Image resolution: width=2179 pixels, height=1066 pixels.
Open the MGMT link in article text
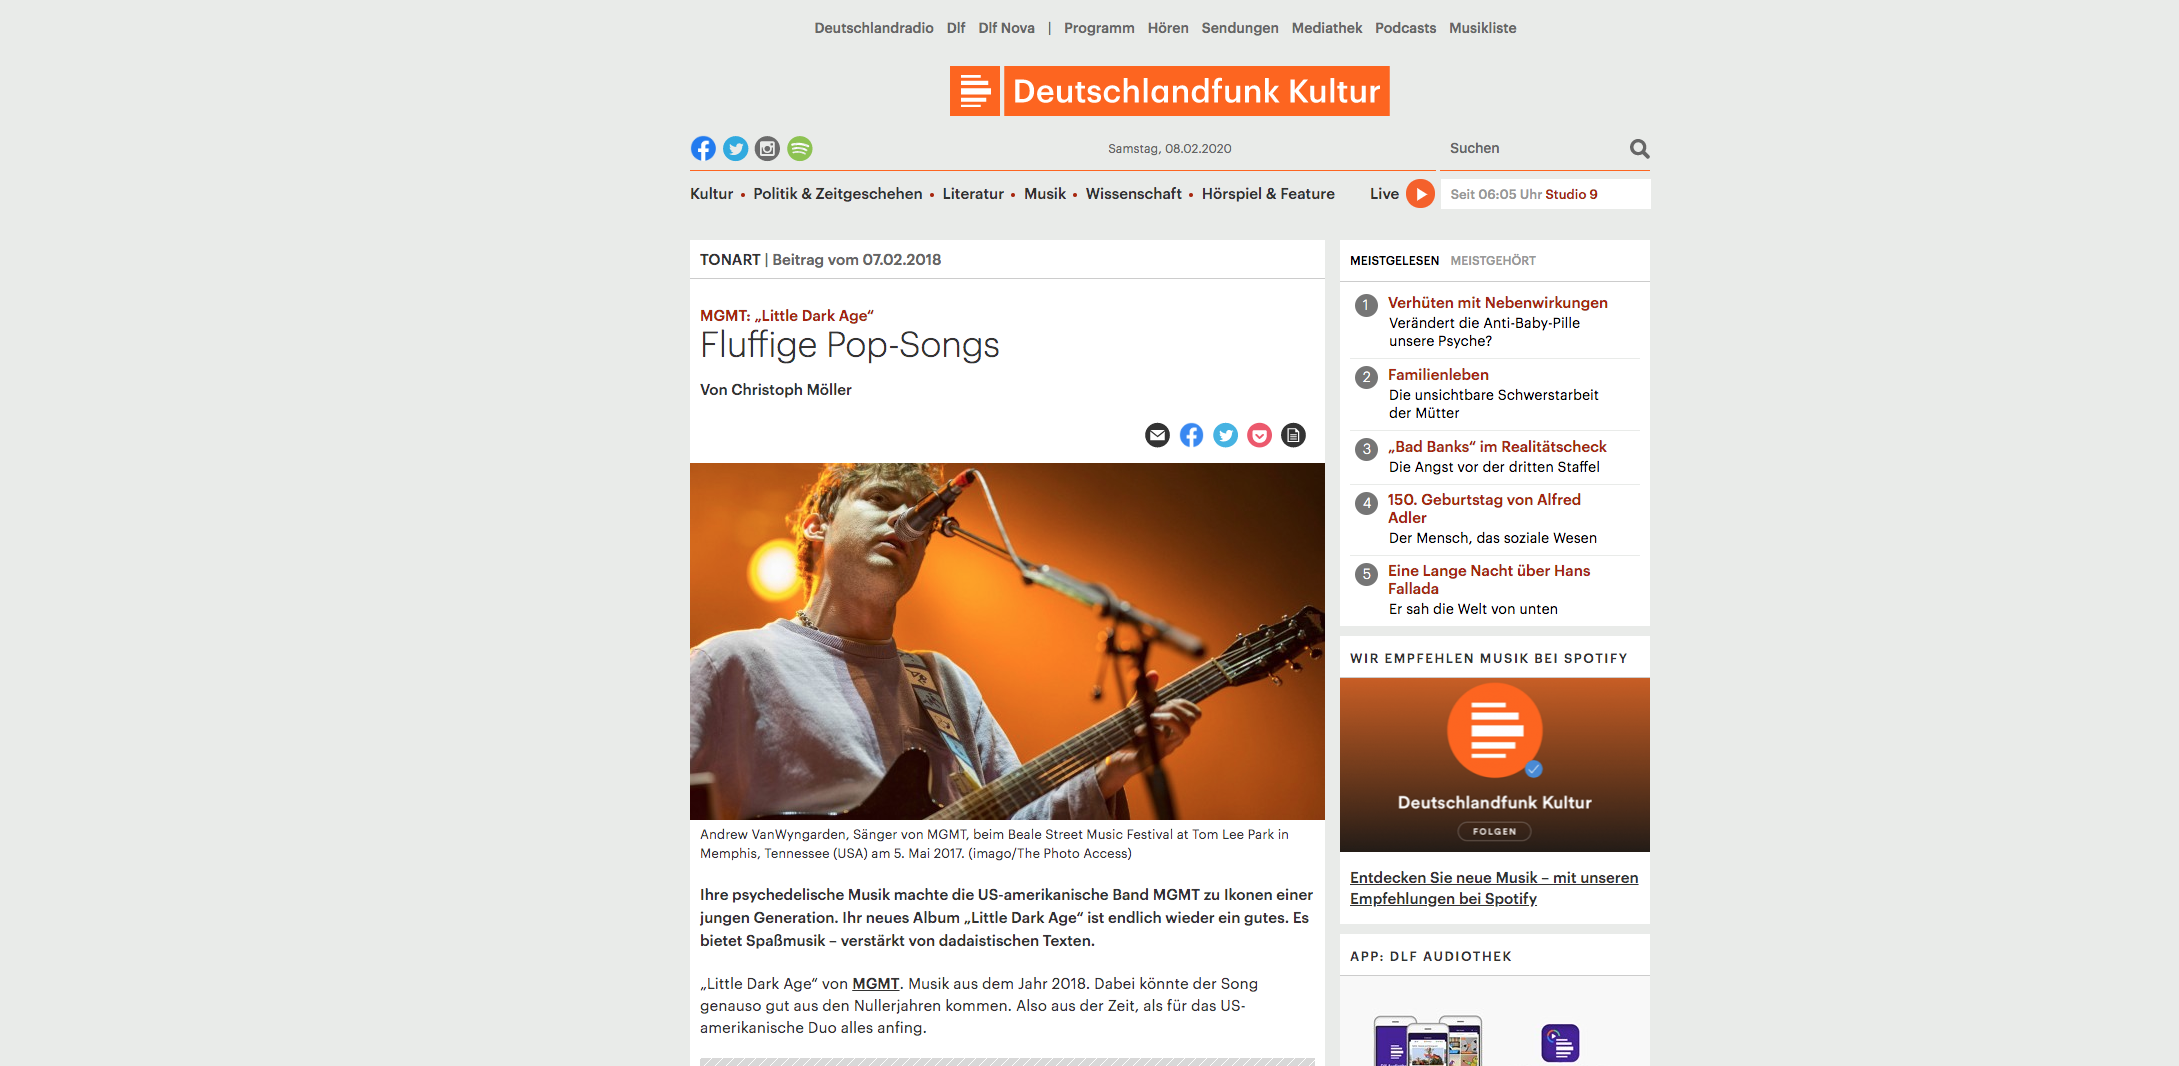click(x=875, y=984)
